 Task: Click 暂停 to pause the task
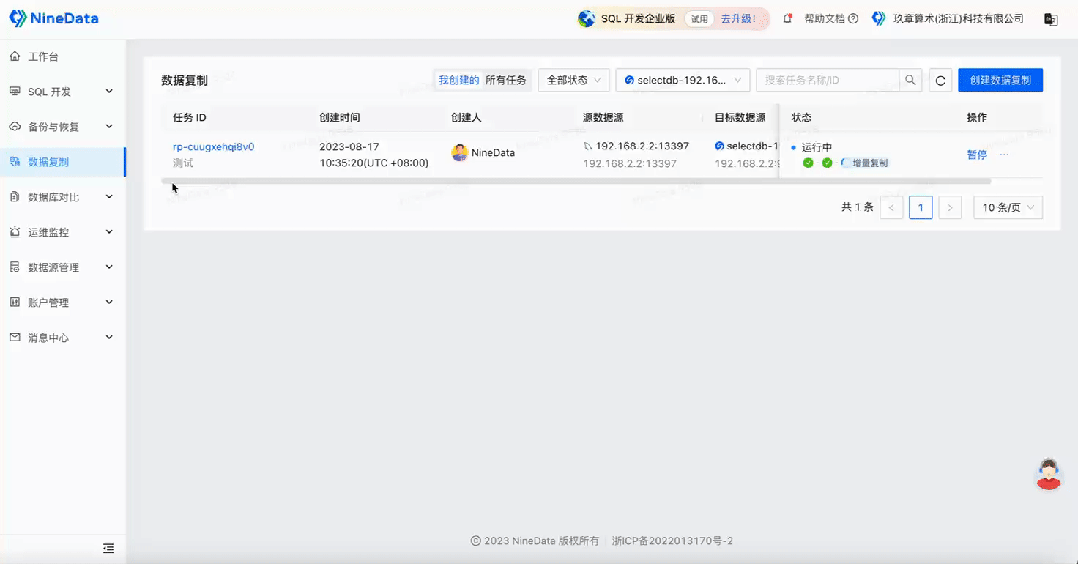pos(976,155)
